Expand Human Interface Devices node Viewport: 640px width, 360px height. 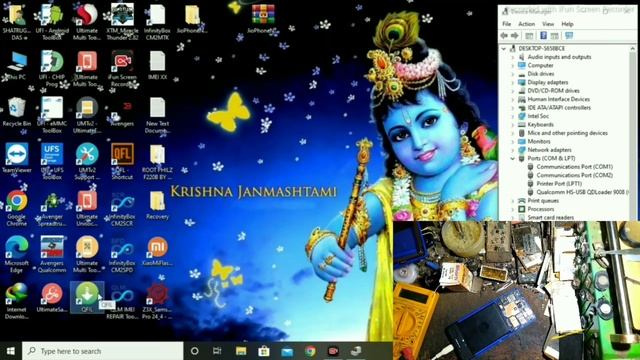tap(513, 99)
